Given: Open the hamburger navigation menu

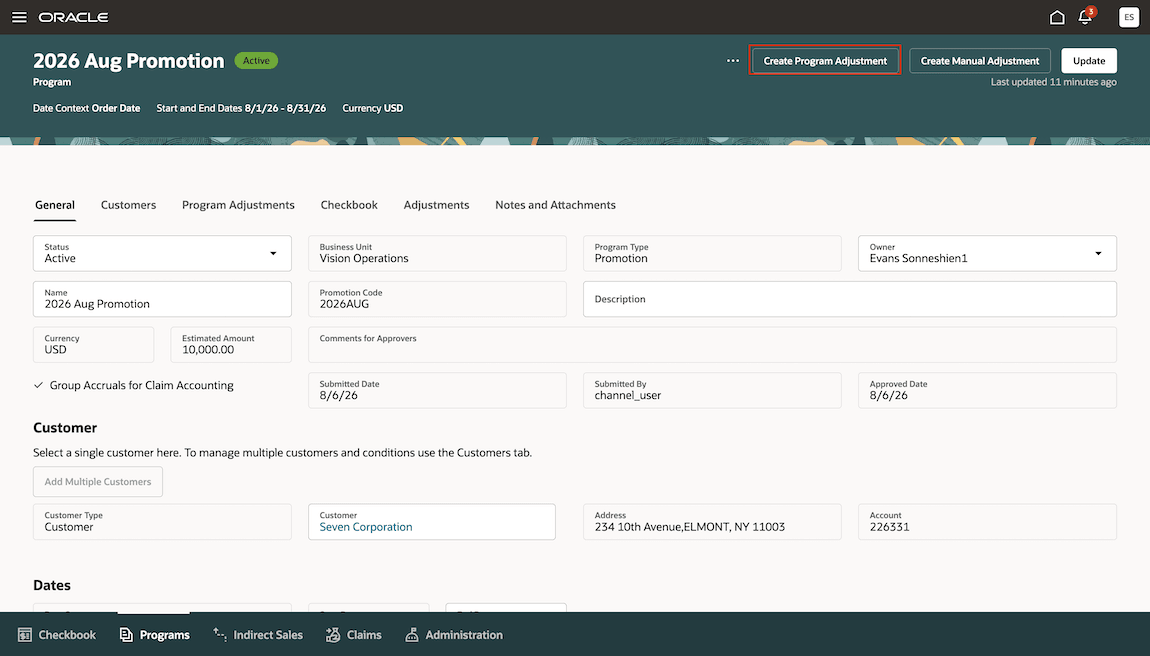Looking at the screenshot, I should point(19,17).
